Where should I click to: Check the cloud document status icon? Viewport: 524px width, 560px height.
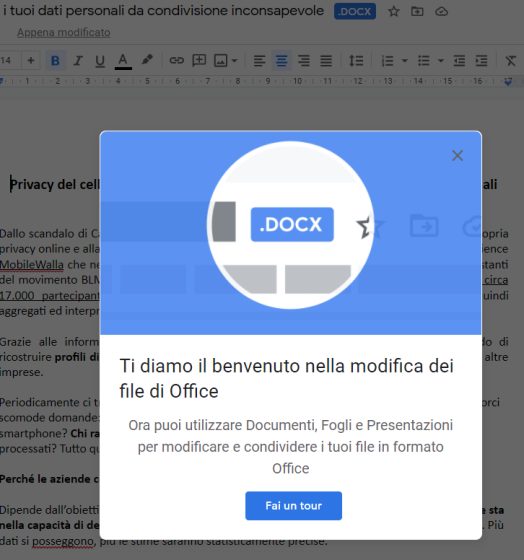click(441, 11)
